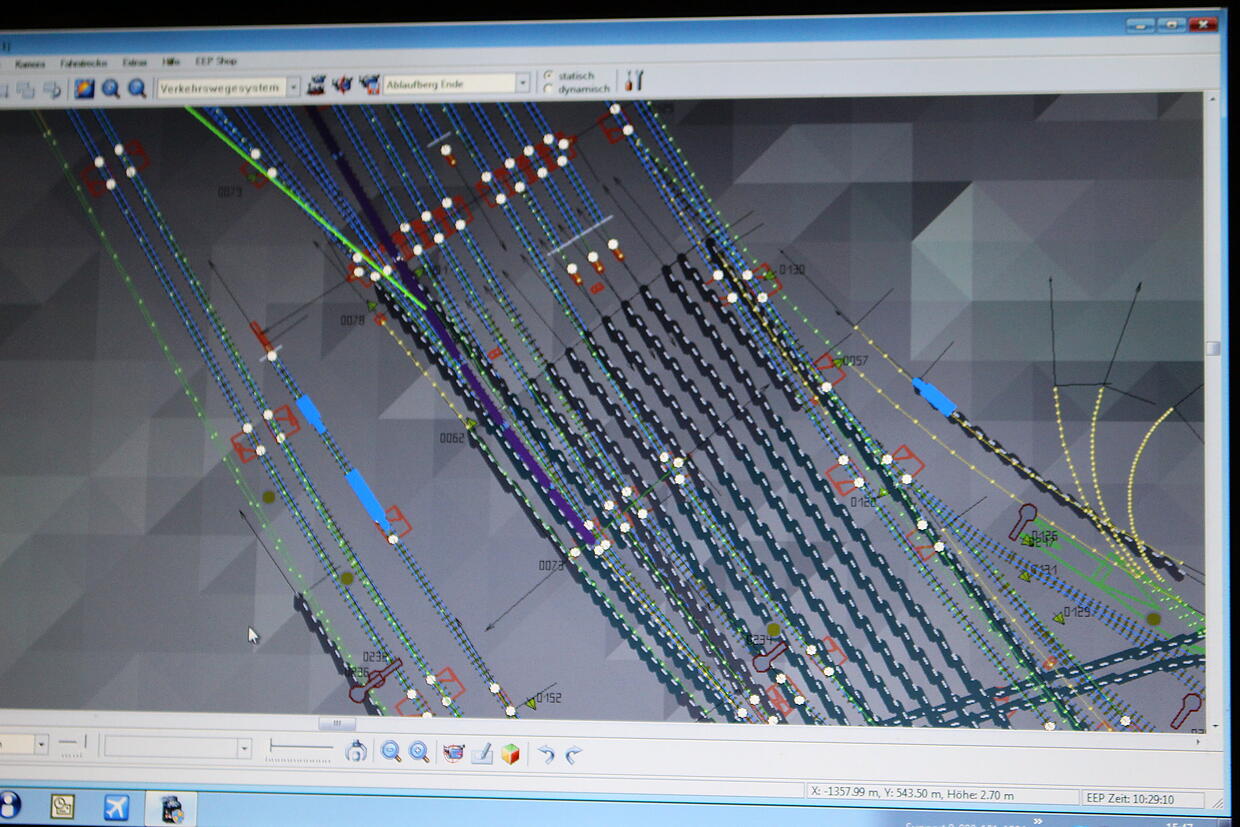Adjust the short slider in bottom toolbar
1240x827 pixels.
(x=73, y=742)
